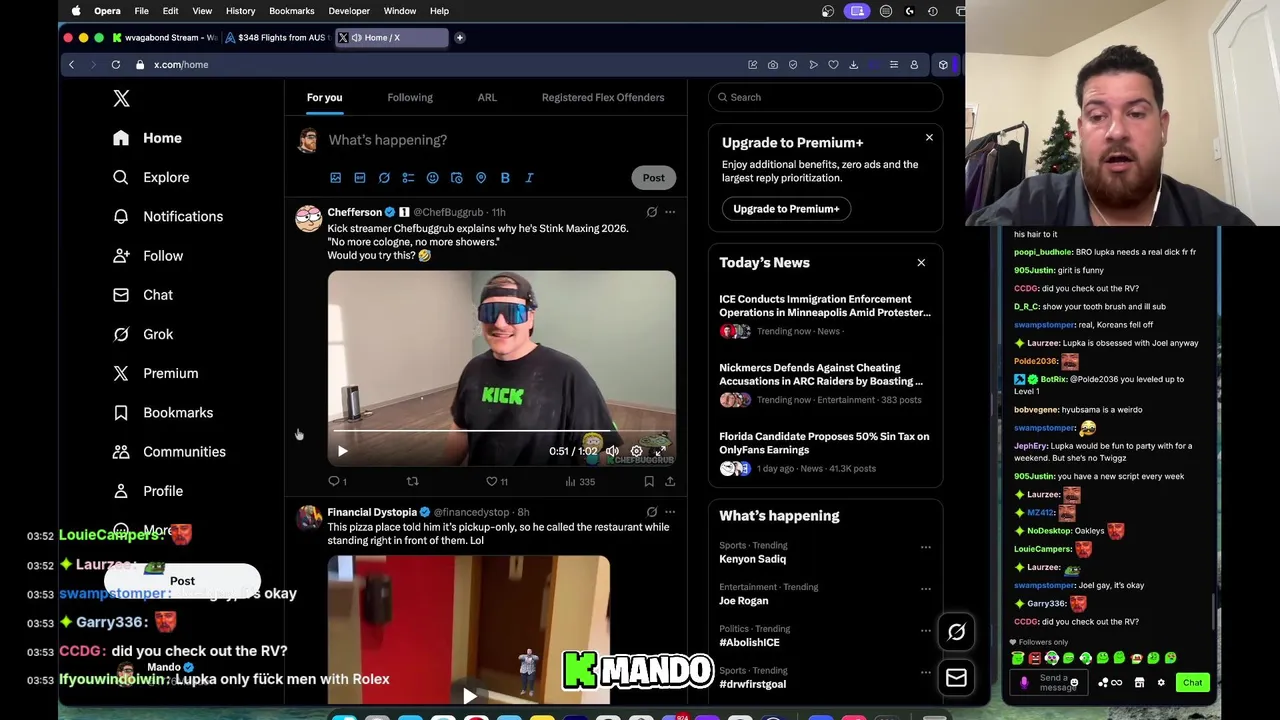Reload the page in Opera

pos(116,65)
